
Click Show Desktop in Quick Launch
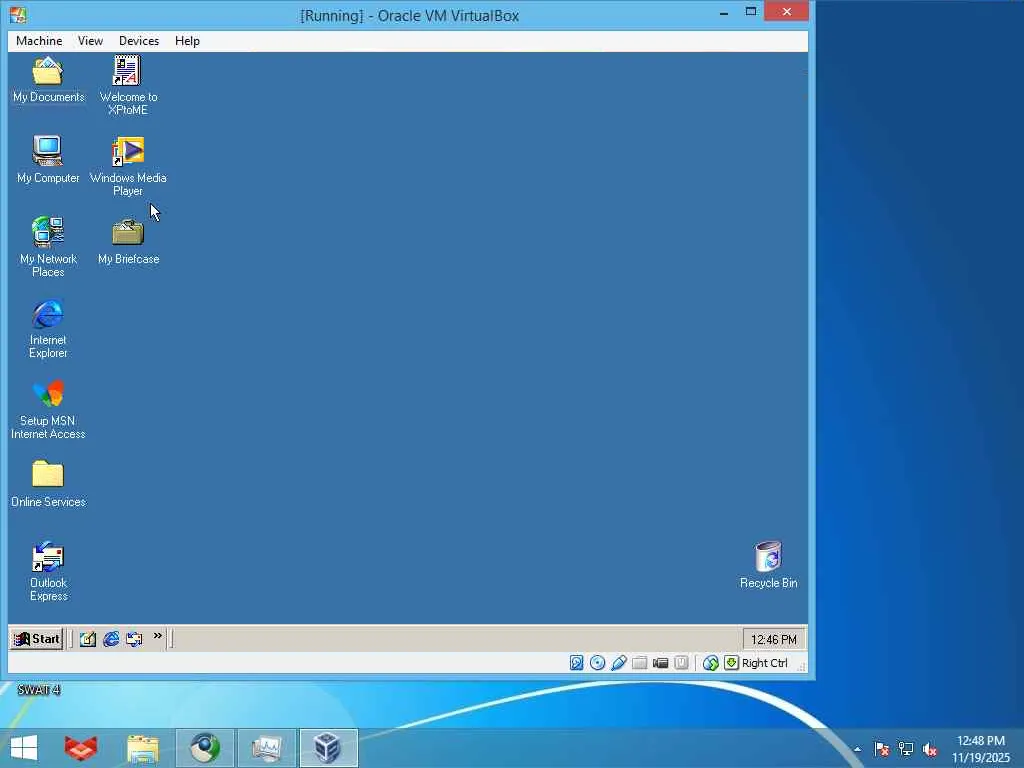[88, 639]
